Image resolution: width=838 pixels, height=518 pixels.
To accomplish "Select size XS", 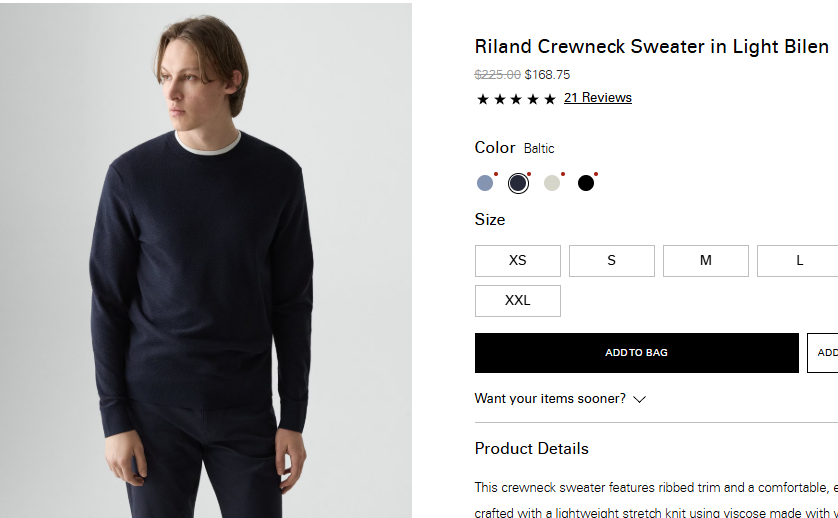I will click(517, 261).
